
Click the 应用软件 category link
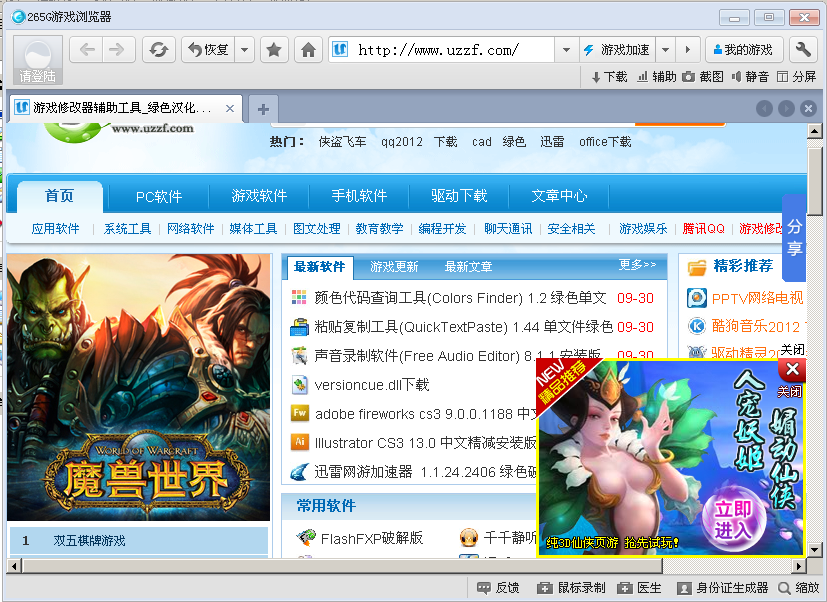pos(55,229)
